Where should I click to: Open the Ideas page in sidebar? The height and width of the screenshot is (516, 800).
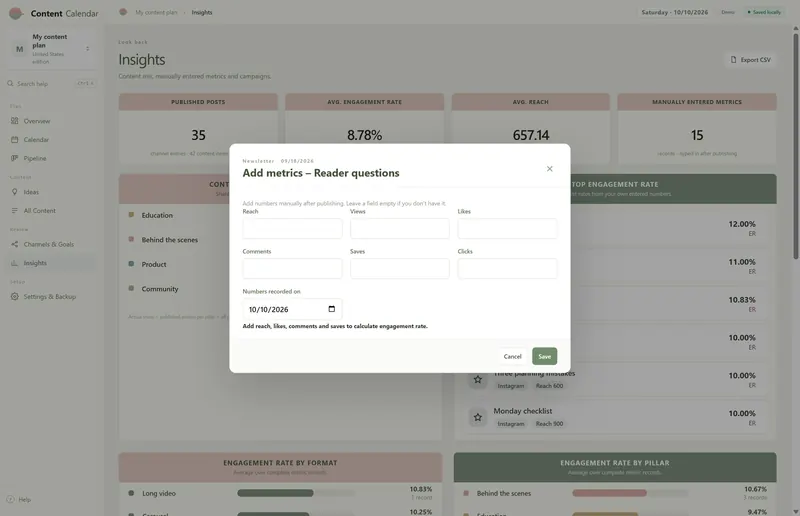pos(51,192)
